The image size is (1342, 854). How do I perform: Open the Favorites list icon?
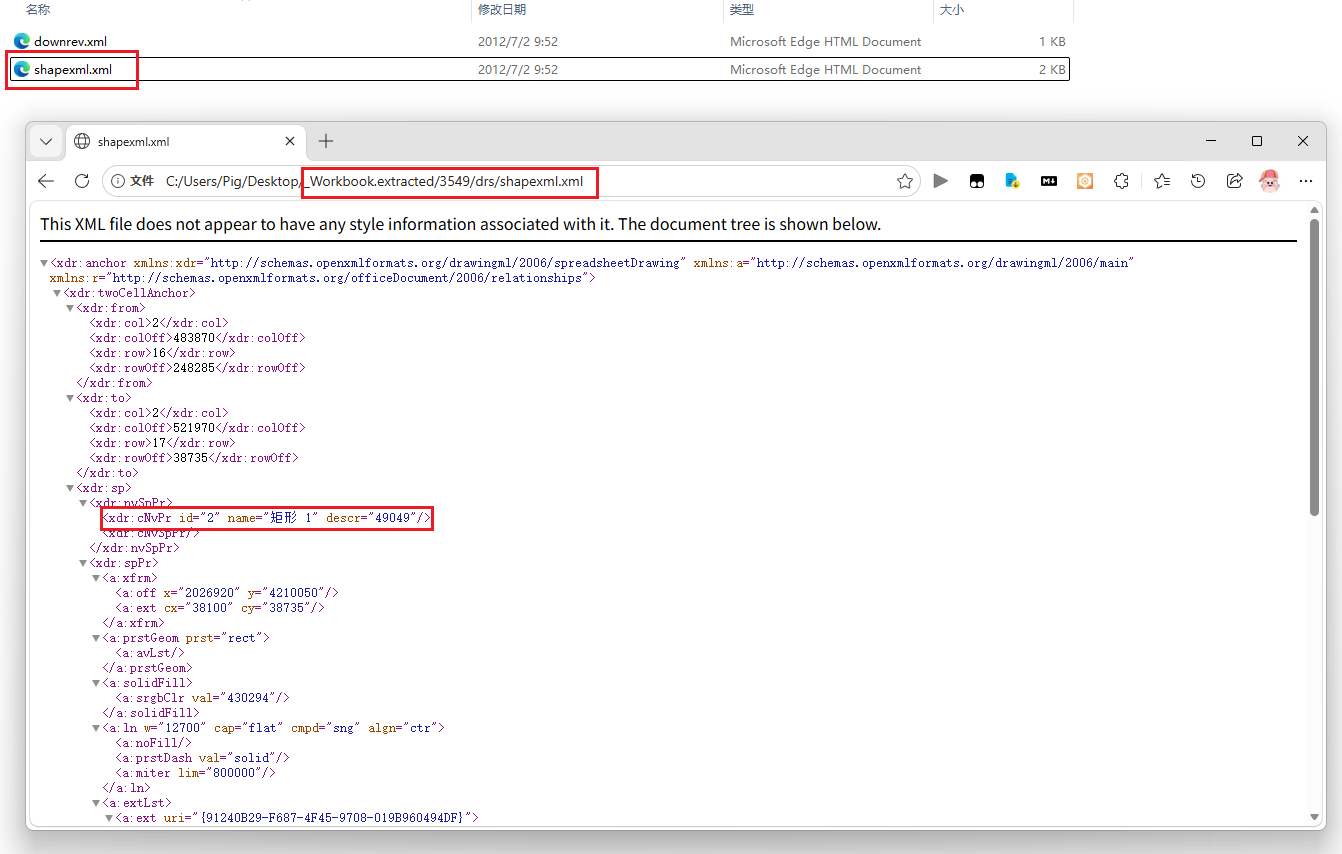tap(1162, 181)
